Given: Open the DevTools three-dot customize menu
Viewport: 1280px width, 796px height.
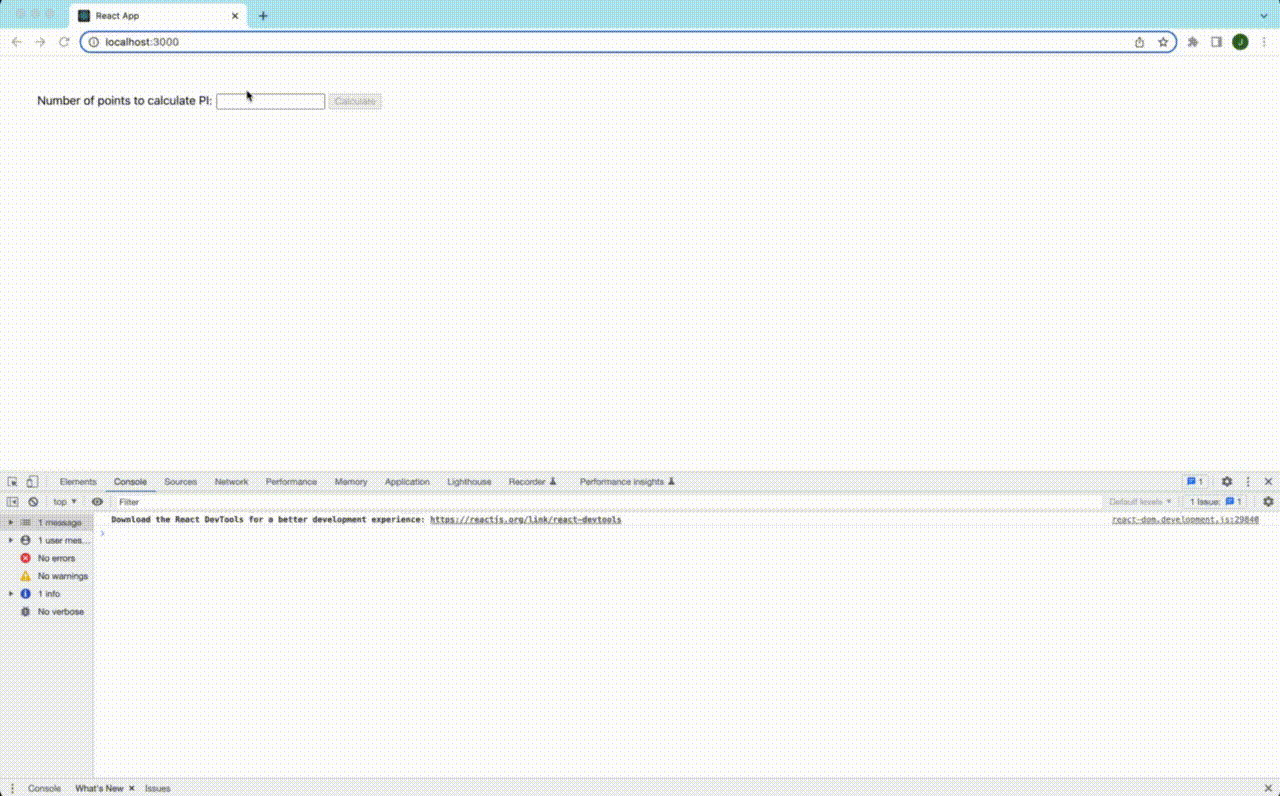Looking at the screenshot, I should pos(1248,482).
